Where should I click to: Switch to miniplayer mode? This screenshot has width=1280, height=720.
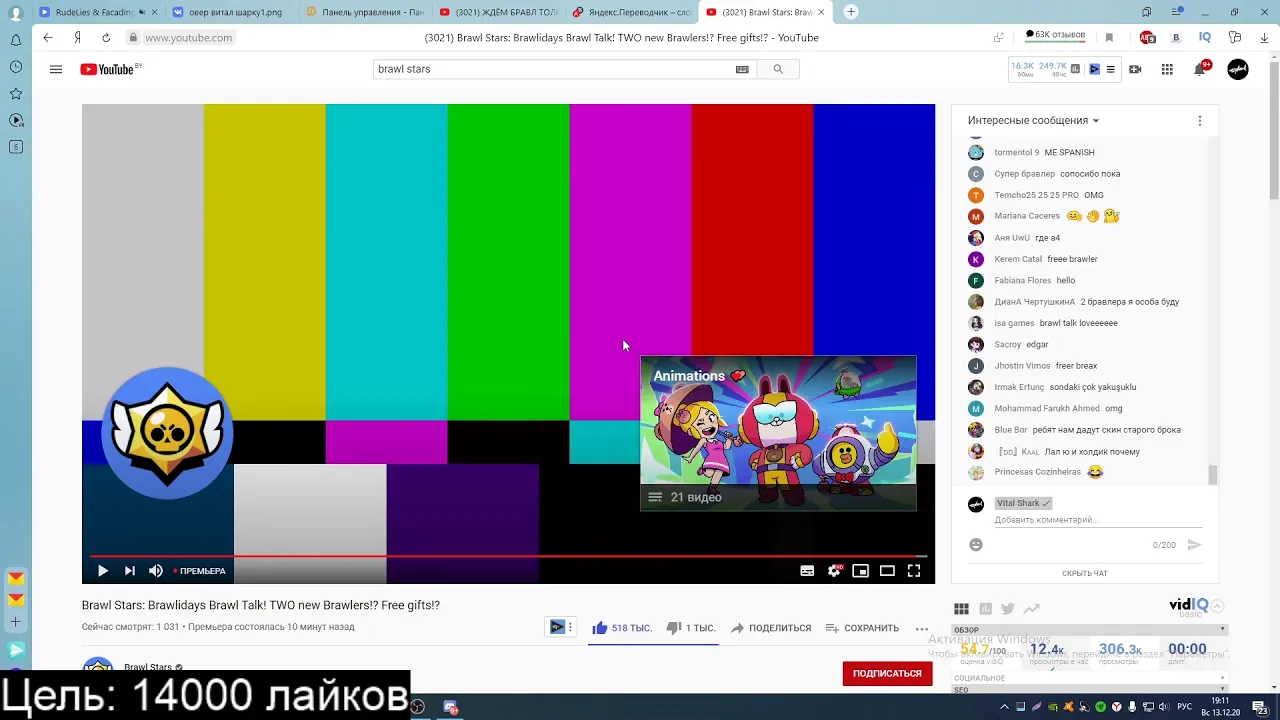[x=860, y=571]
